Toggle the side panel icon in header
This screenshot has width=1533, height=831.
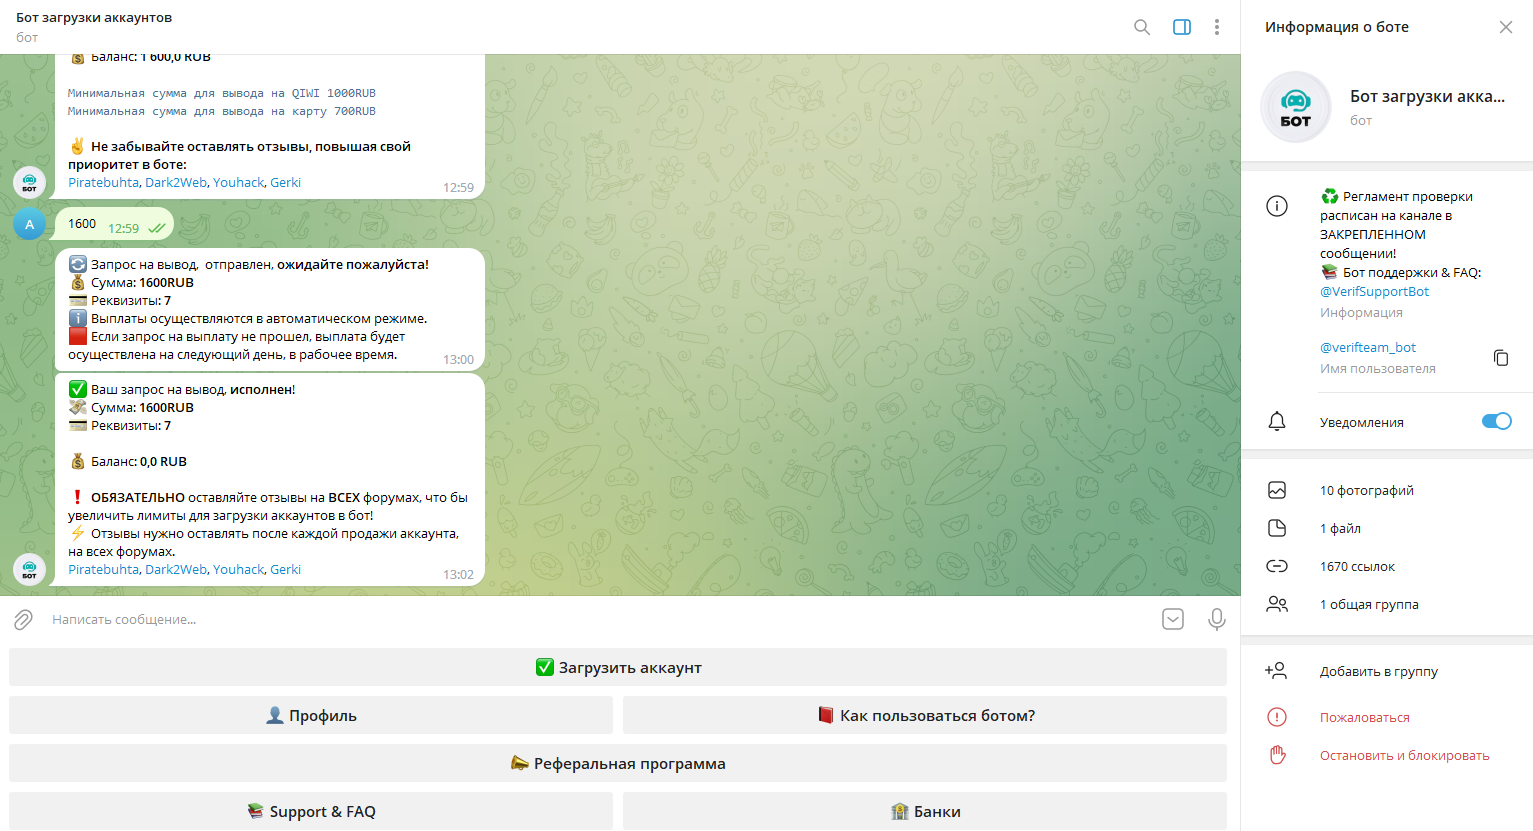[x=1181, y=27]
